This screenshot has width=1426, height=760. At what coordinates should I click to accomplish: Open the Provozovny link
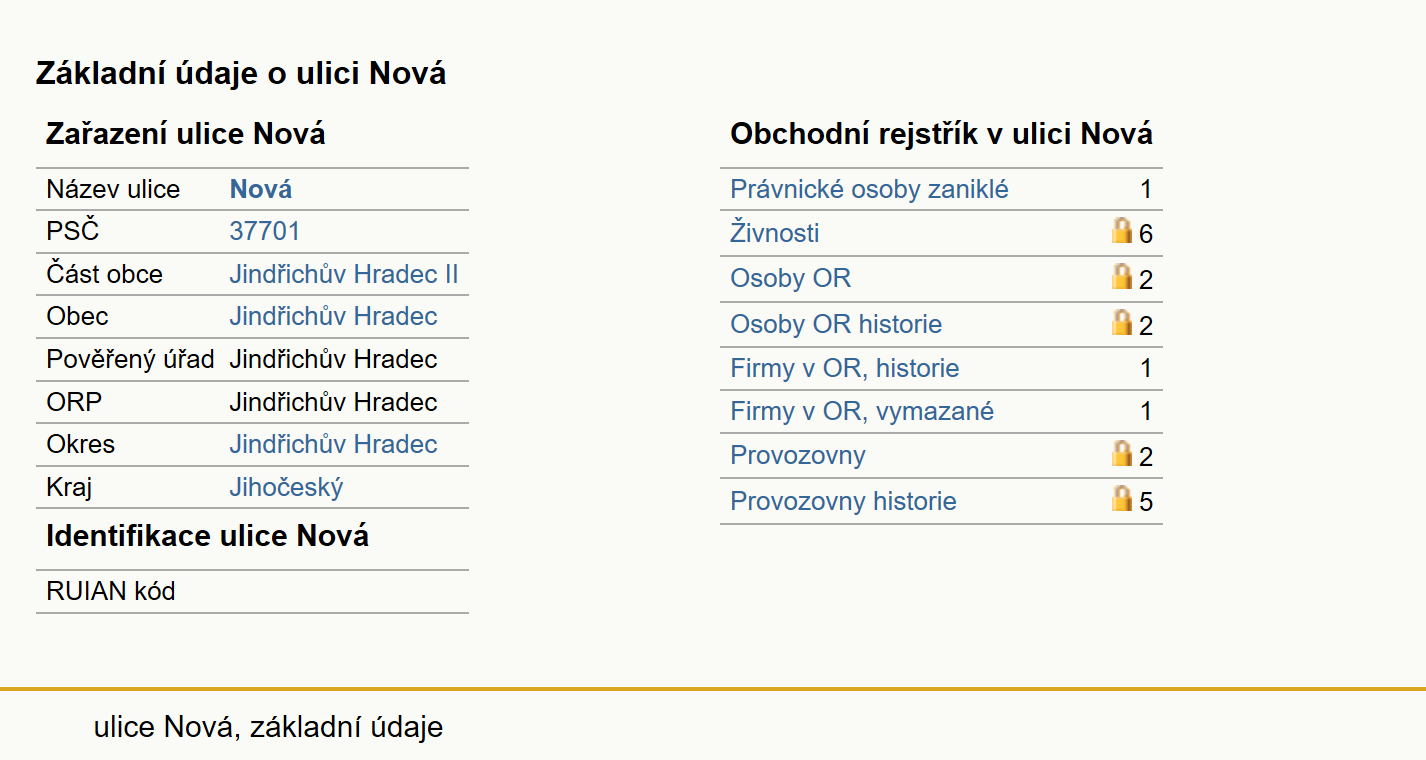coord(798,455)
